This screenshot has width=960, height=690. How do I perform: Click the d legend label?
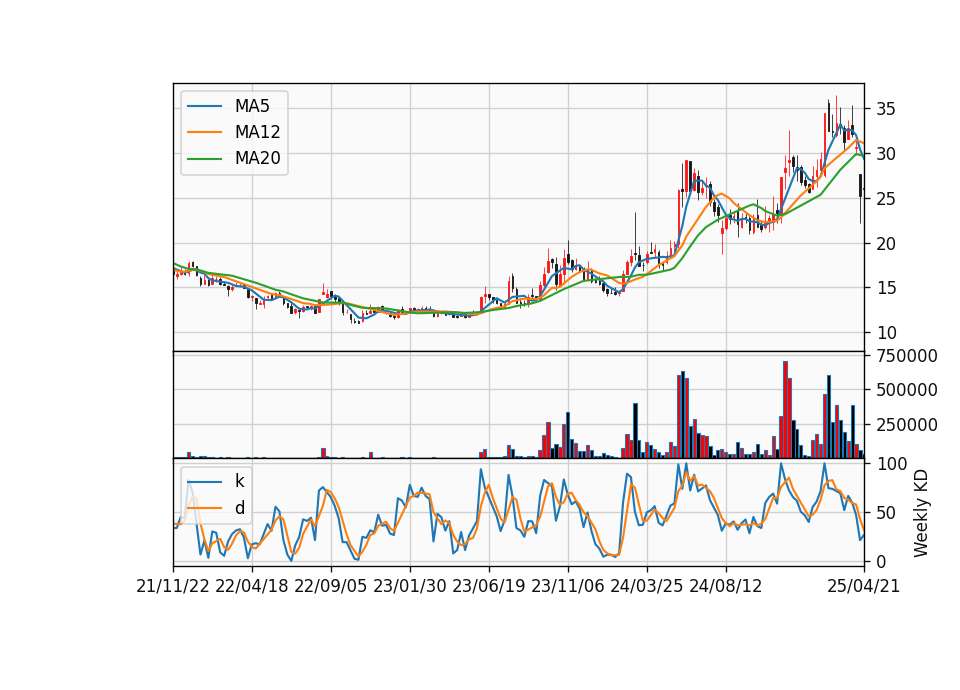tap(240, 508)
